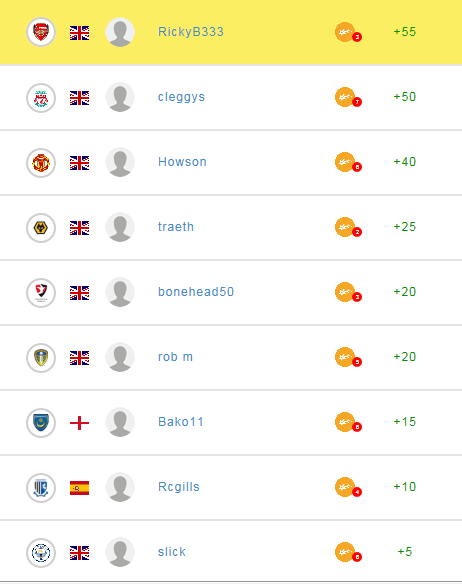
Task: Open the Rcgills username link
Action: pos(179,487)
